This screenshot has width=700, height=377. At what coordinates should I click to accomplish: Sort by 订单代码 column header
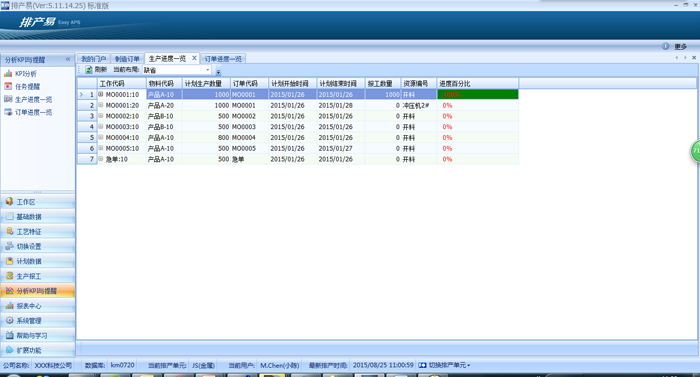[250, 84]
